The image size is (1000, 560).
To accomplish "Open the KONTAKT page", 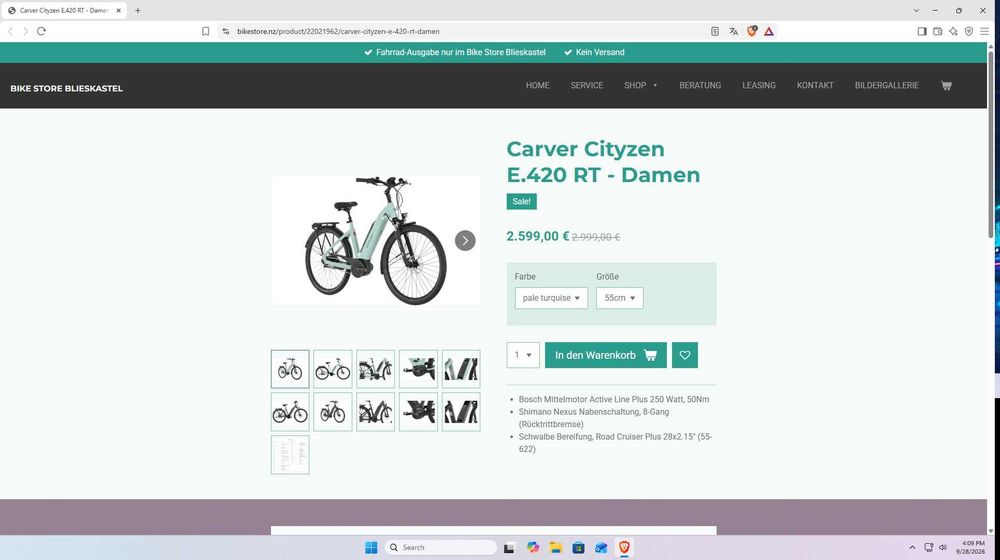I will pyautogui.click(x=815, y=85).
